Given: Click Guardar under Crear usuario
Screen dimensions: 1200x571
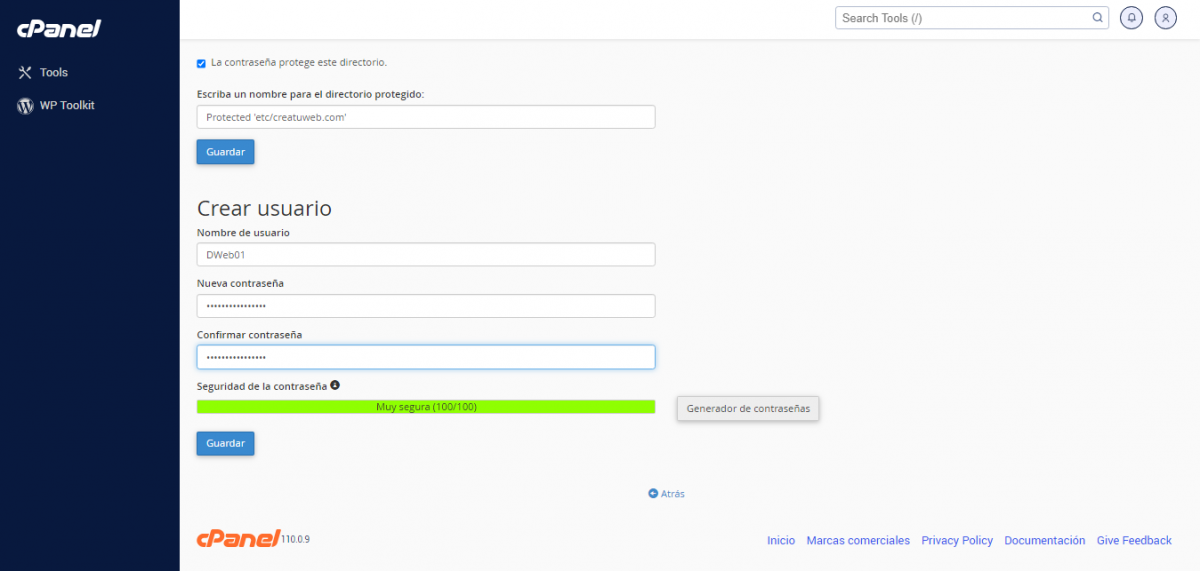Looking at the screenshot, I should [225, 443].
